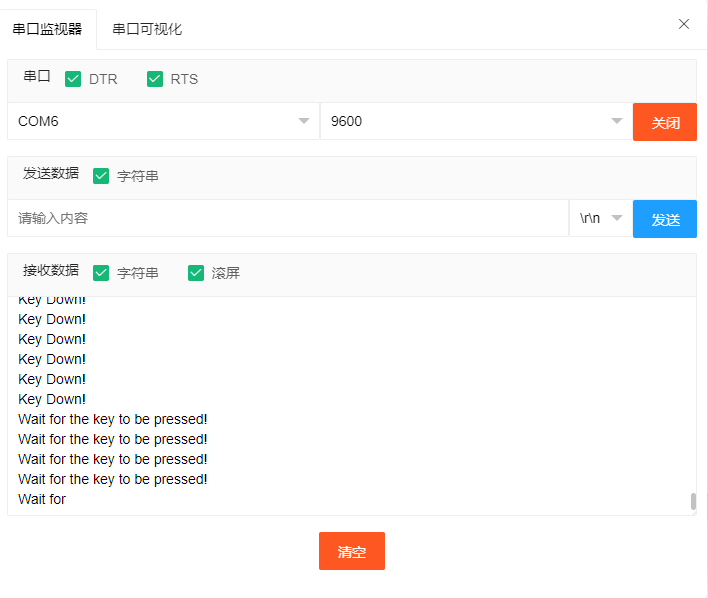
Task: Click the line ending dropdown arrow icon
Action: [617, 218]
